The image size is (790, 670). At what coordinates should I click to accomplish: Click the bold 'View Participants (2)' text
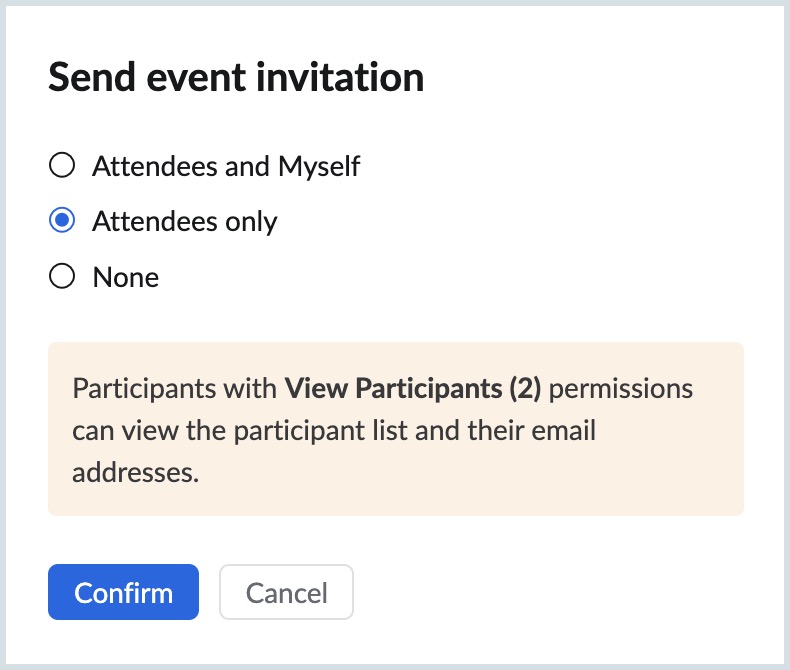[x=412, y=388]
